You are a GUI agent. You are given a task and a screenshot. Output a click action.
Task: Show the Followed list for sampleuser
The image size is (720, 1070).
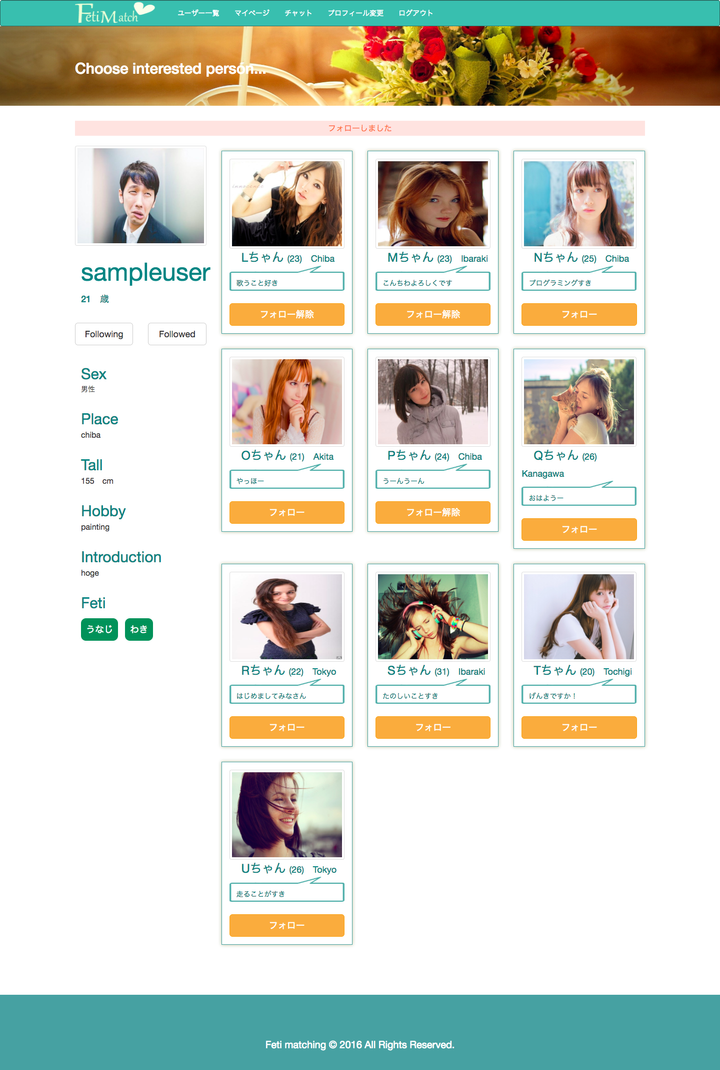tap(177, 334)
